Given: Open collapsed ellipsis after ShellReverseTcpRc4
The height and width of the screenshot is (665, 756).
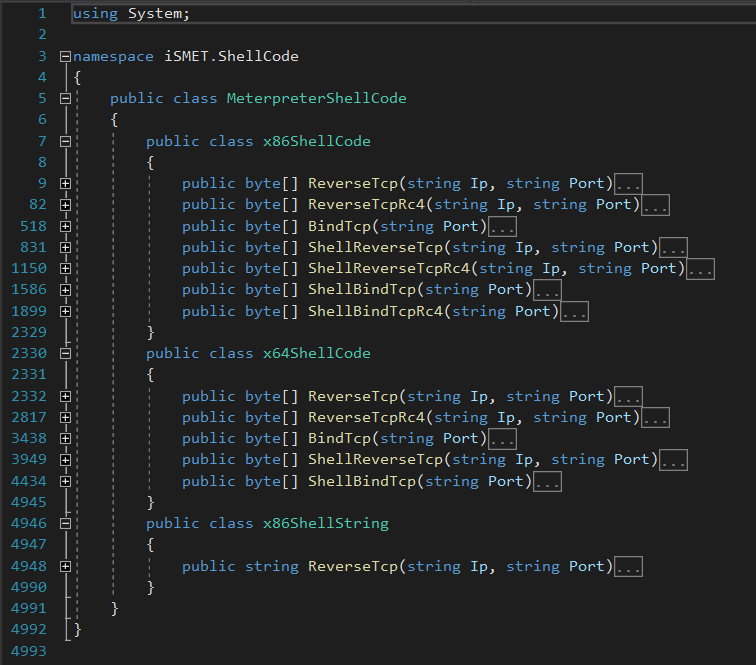Looking at the screenshot, I should tap(700, 269).
